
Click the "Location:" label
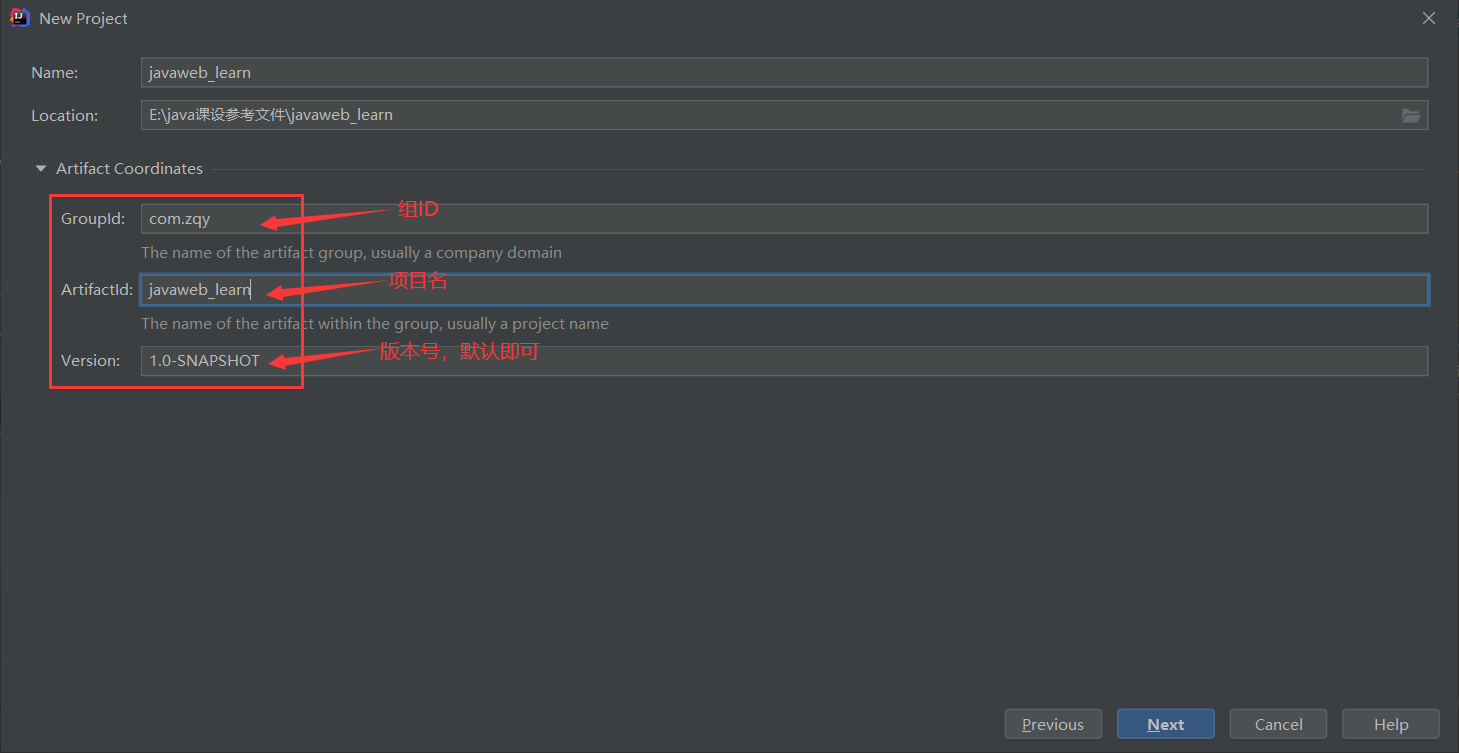65,116
